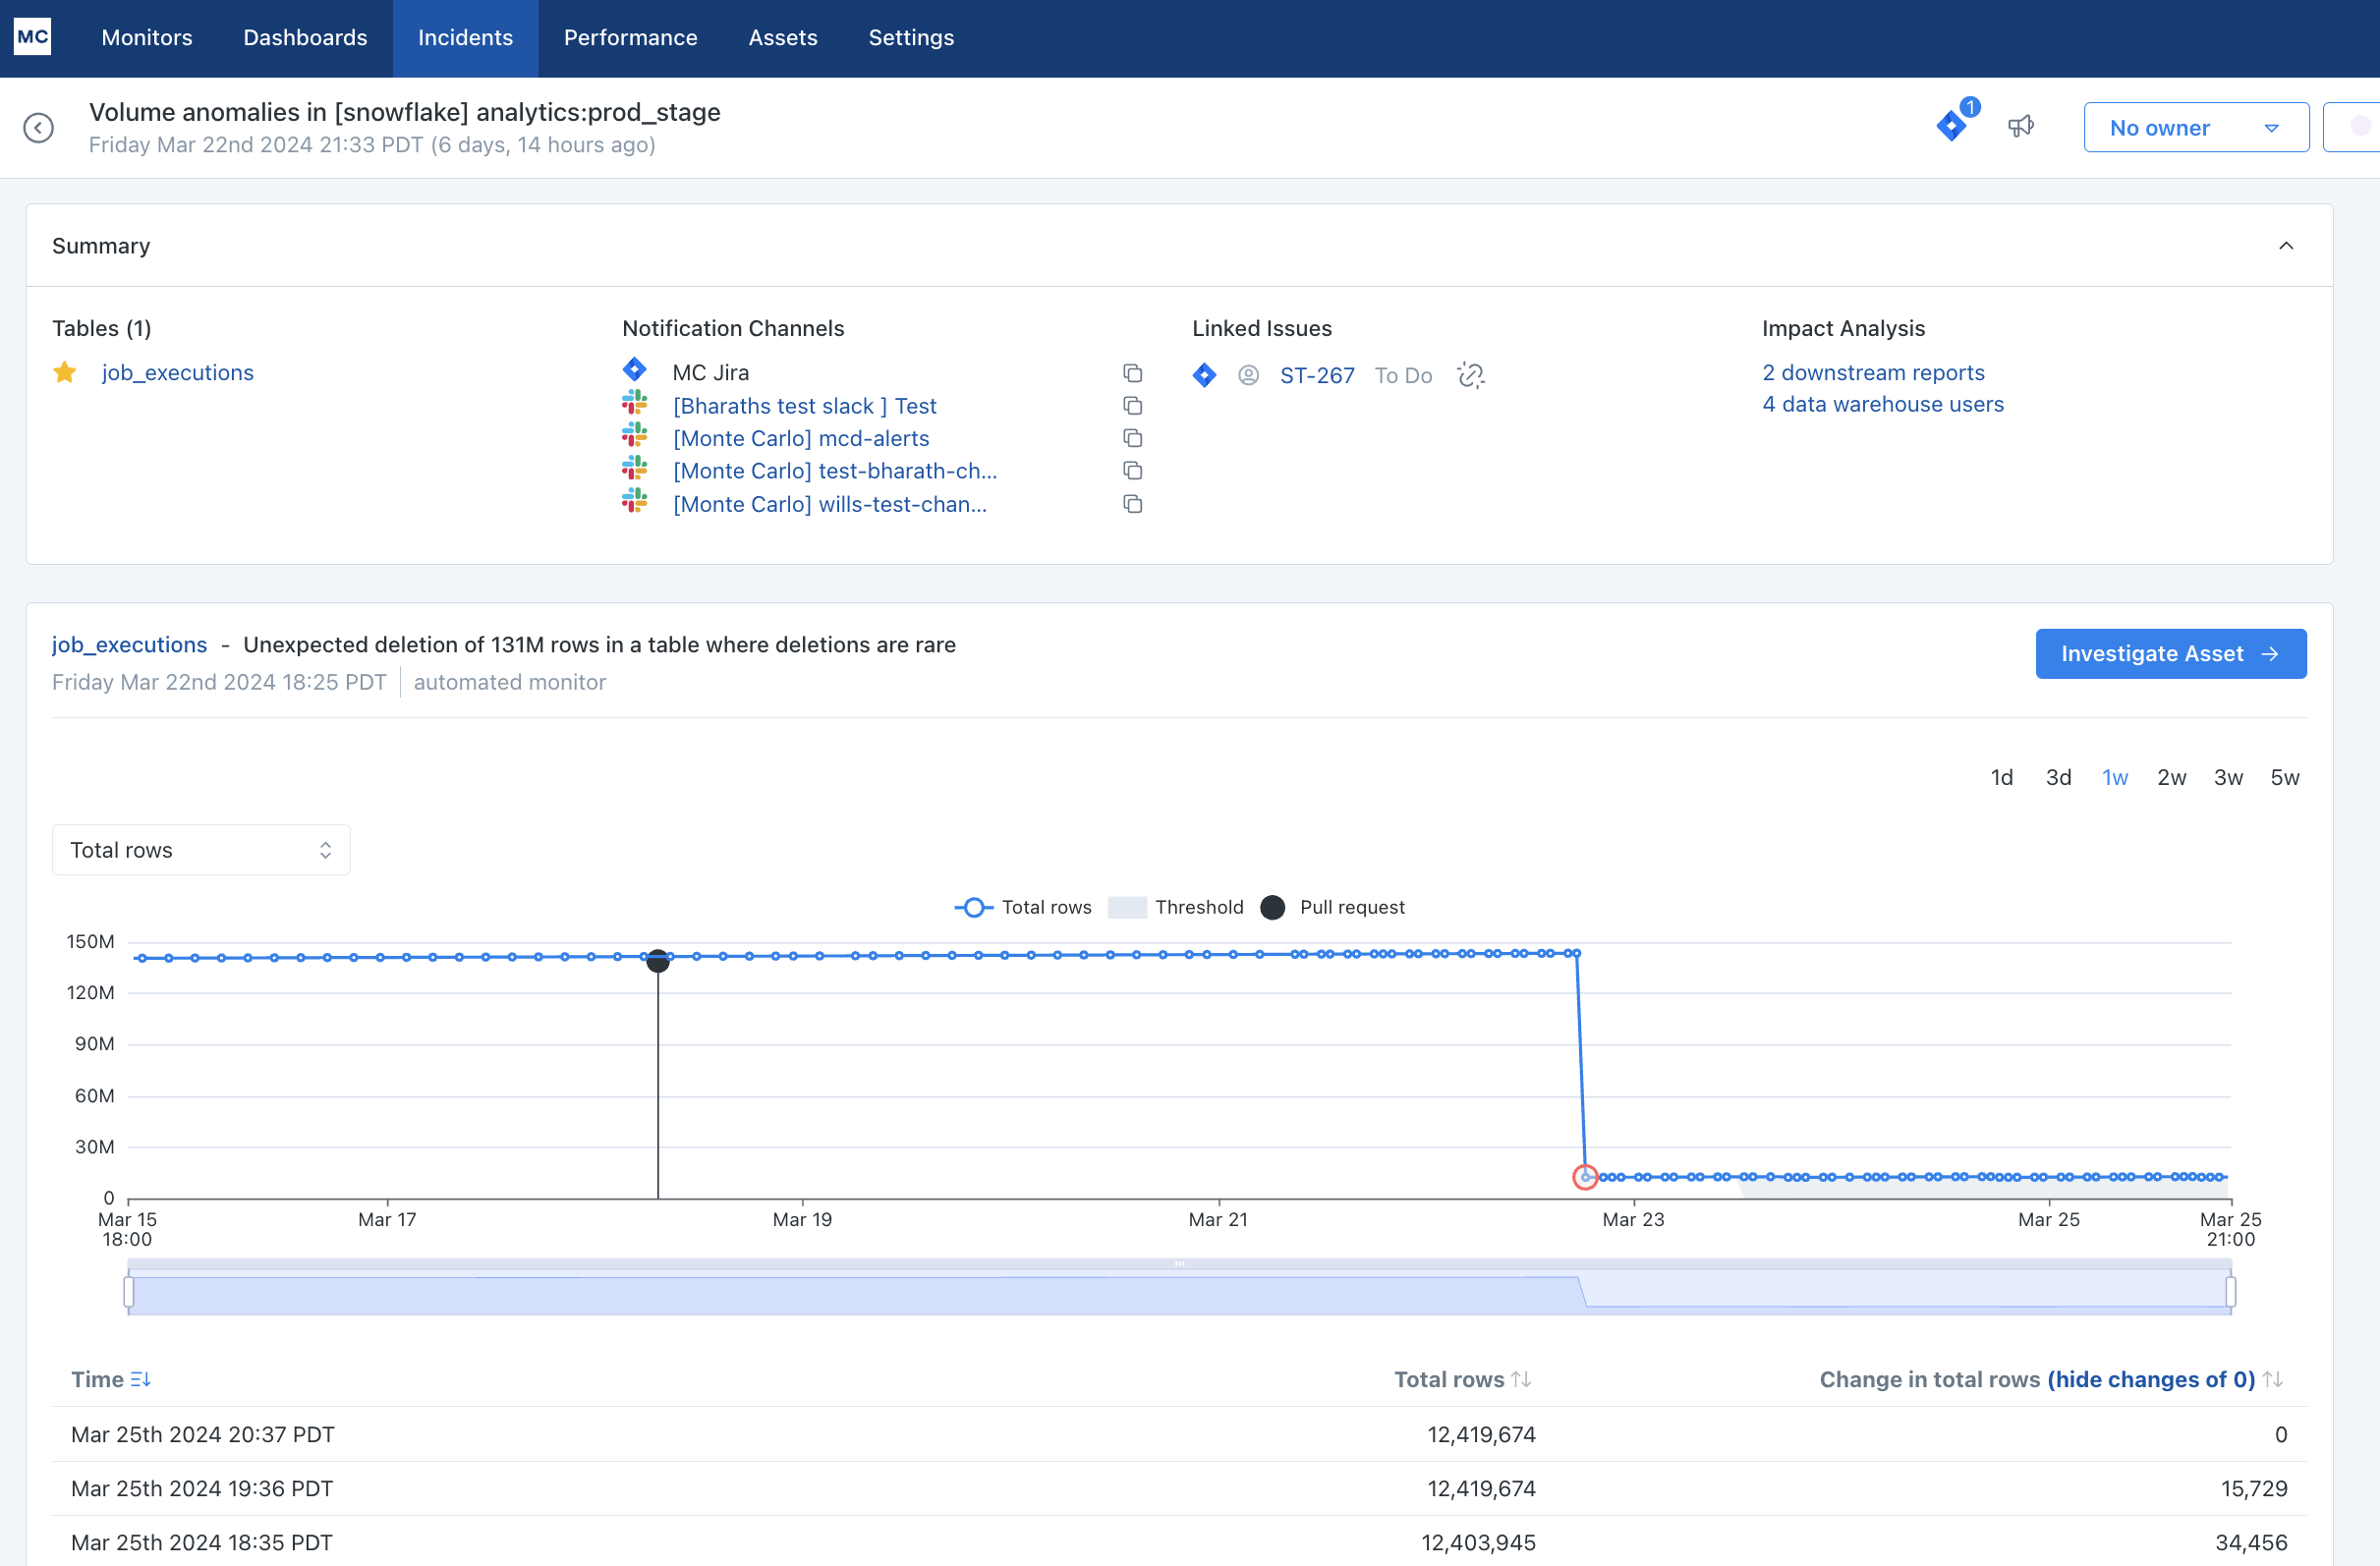This screenshot has height=1566, width=2380.
Task: Open the No owner dropdown
Action: 2195,128
